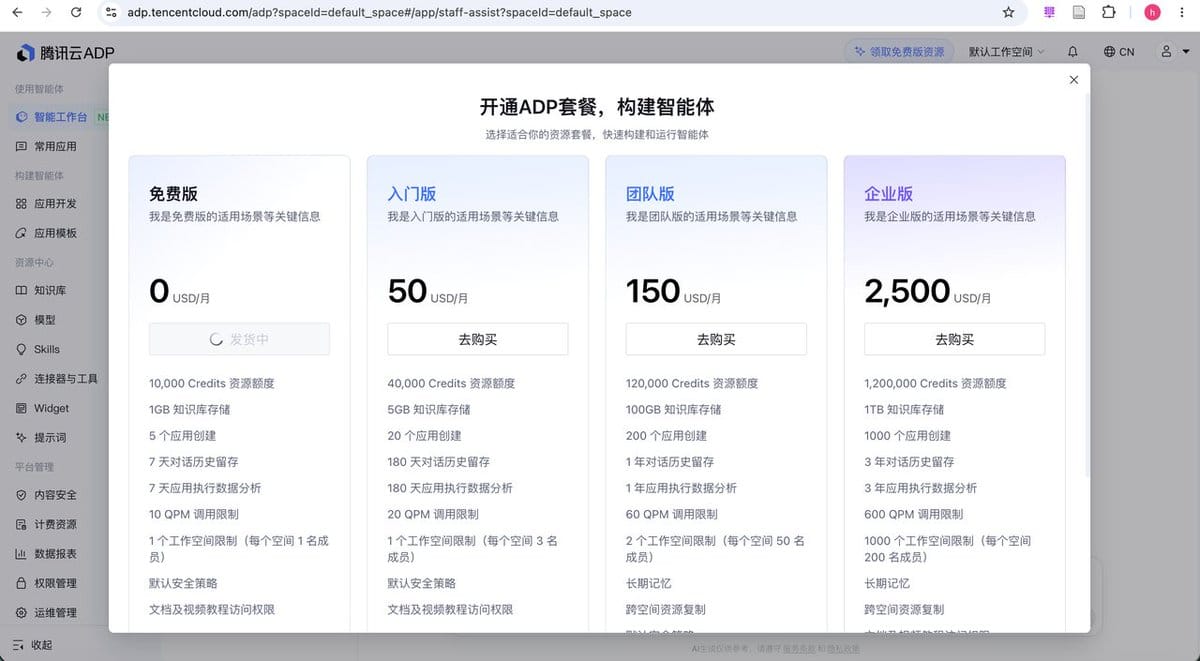Click the 企业版 plan title
Viewport: 1200px width, 661px height.
point(889,194)
